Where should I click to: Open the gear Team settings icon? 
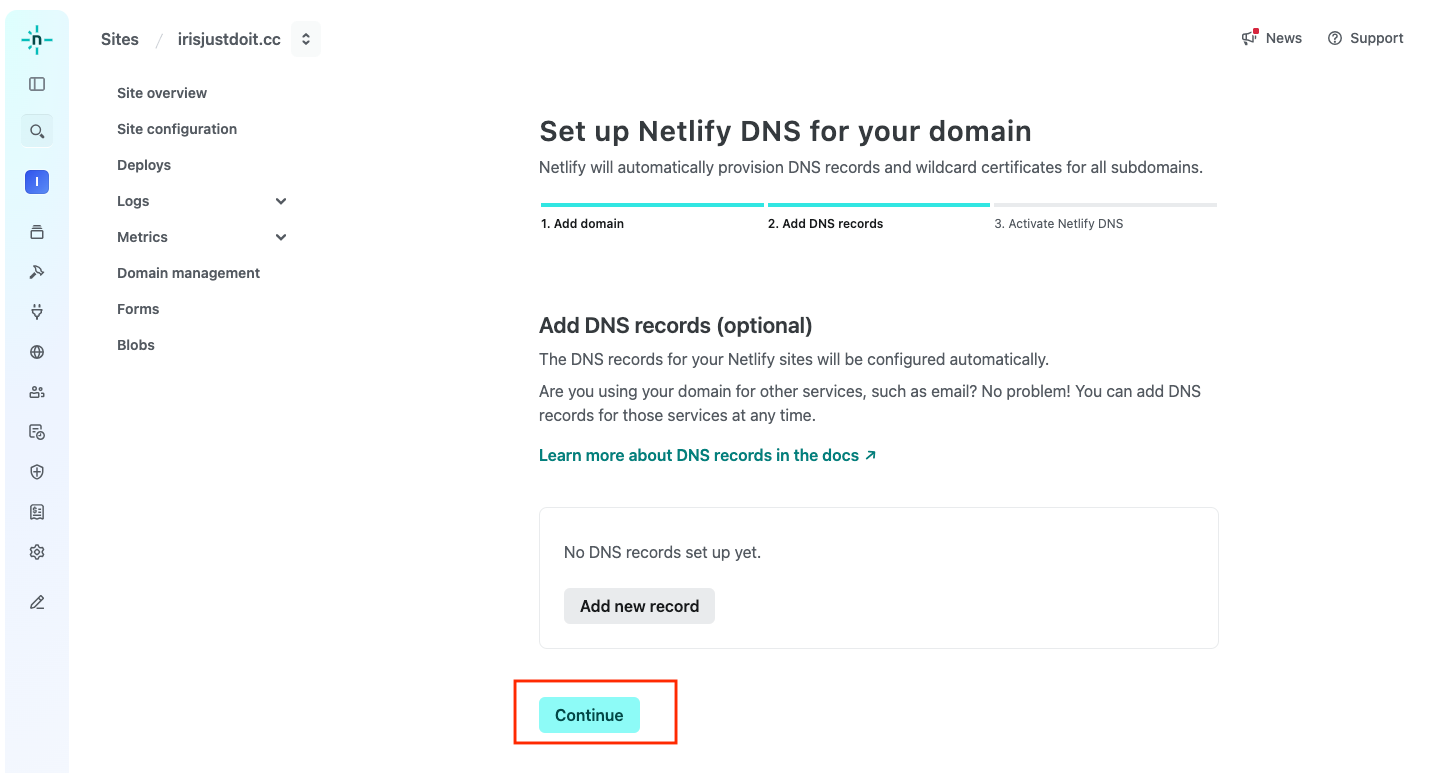(x=37, y=552)
